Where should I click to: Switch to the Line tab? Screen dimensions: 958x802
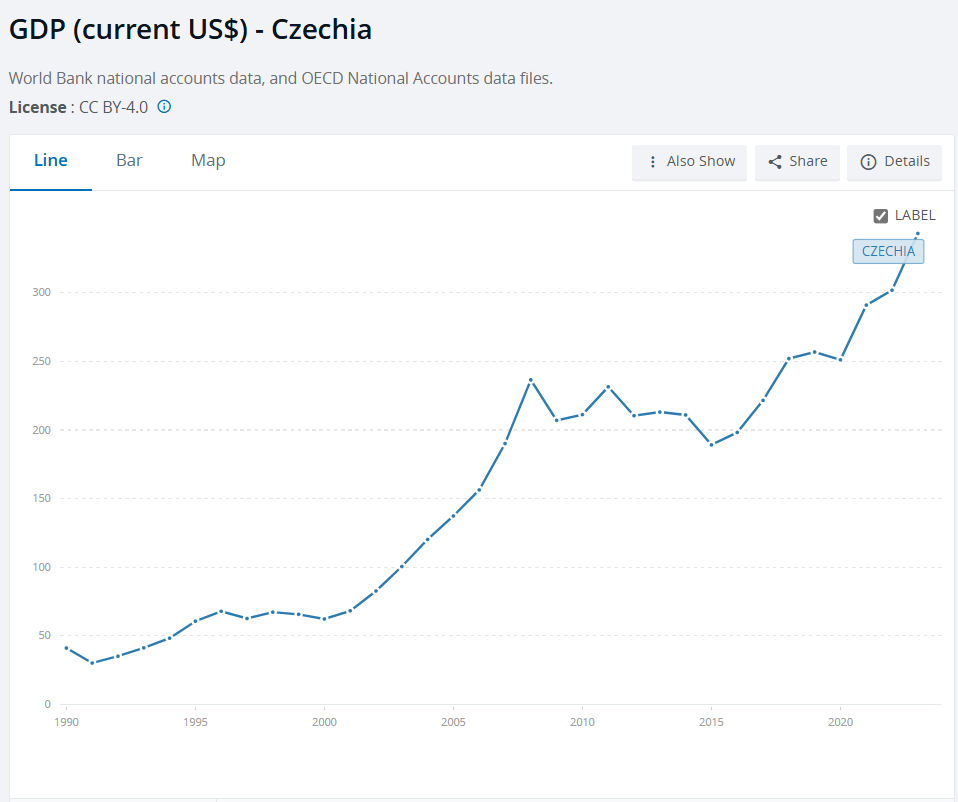pos(51,160)
